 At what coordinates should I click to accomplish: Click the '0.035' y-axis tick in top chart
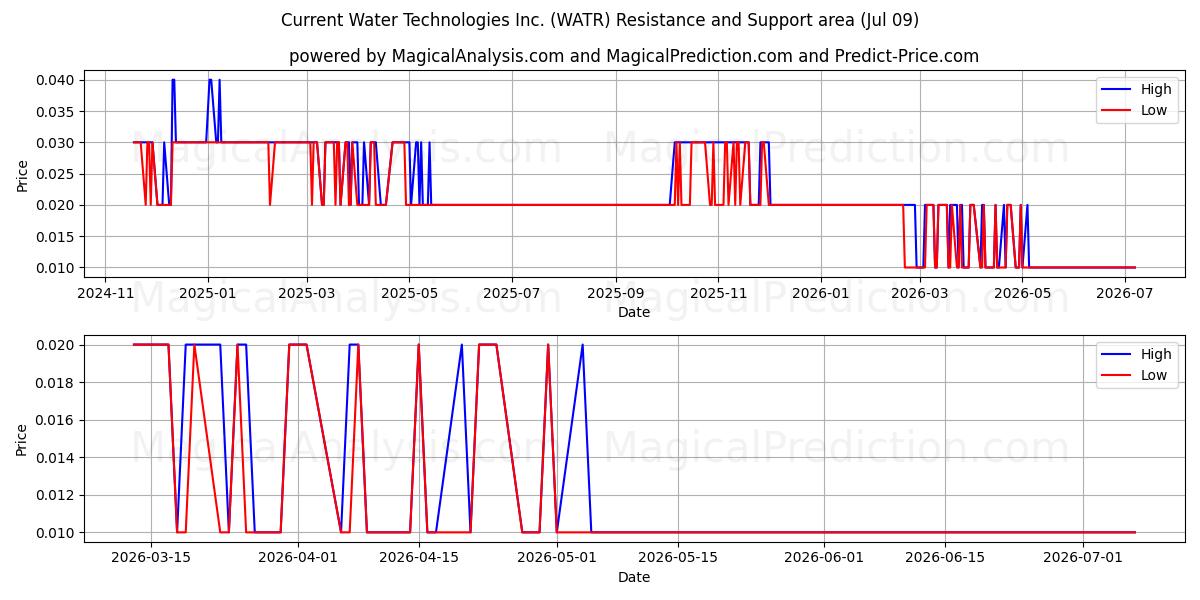(x=56, y=112)
